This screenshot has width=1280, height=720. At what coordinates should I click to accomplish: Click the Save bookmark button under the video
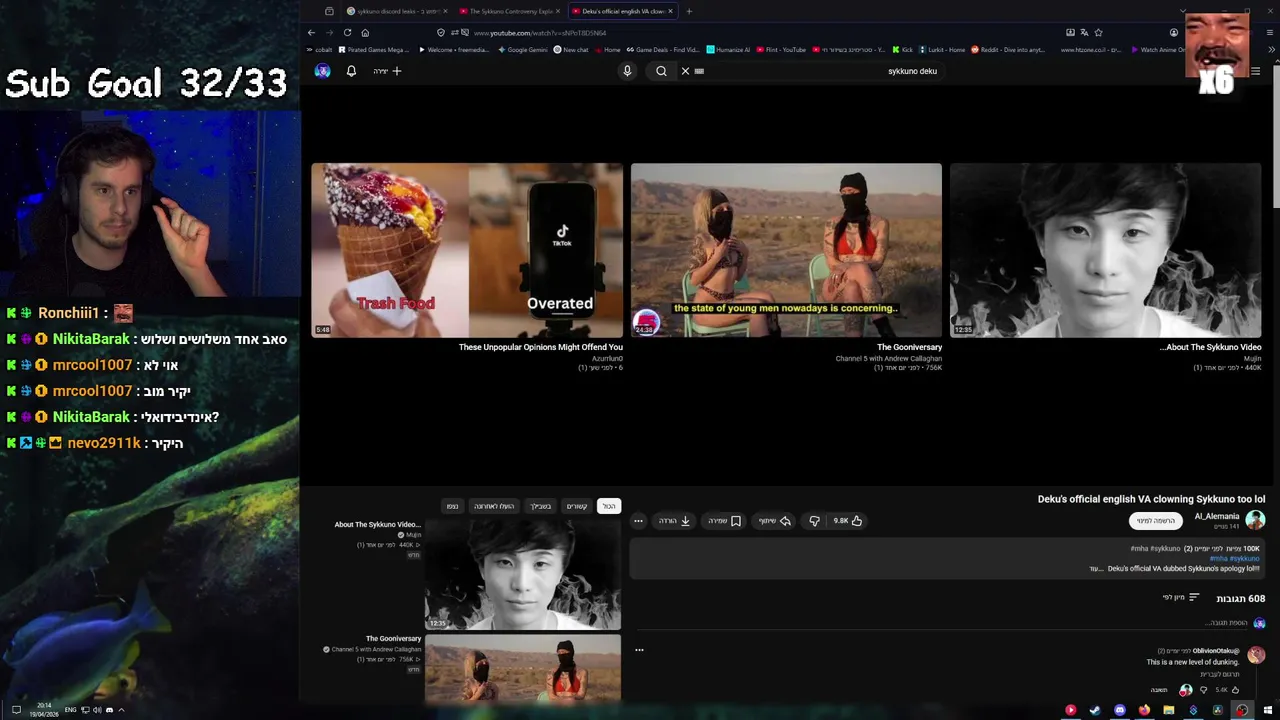point(725,521)
